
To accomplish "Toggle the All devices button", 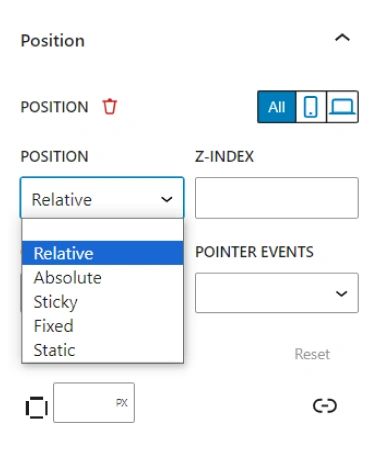I will pyautogui.click(x=277, y=107).
